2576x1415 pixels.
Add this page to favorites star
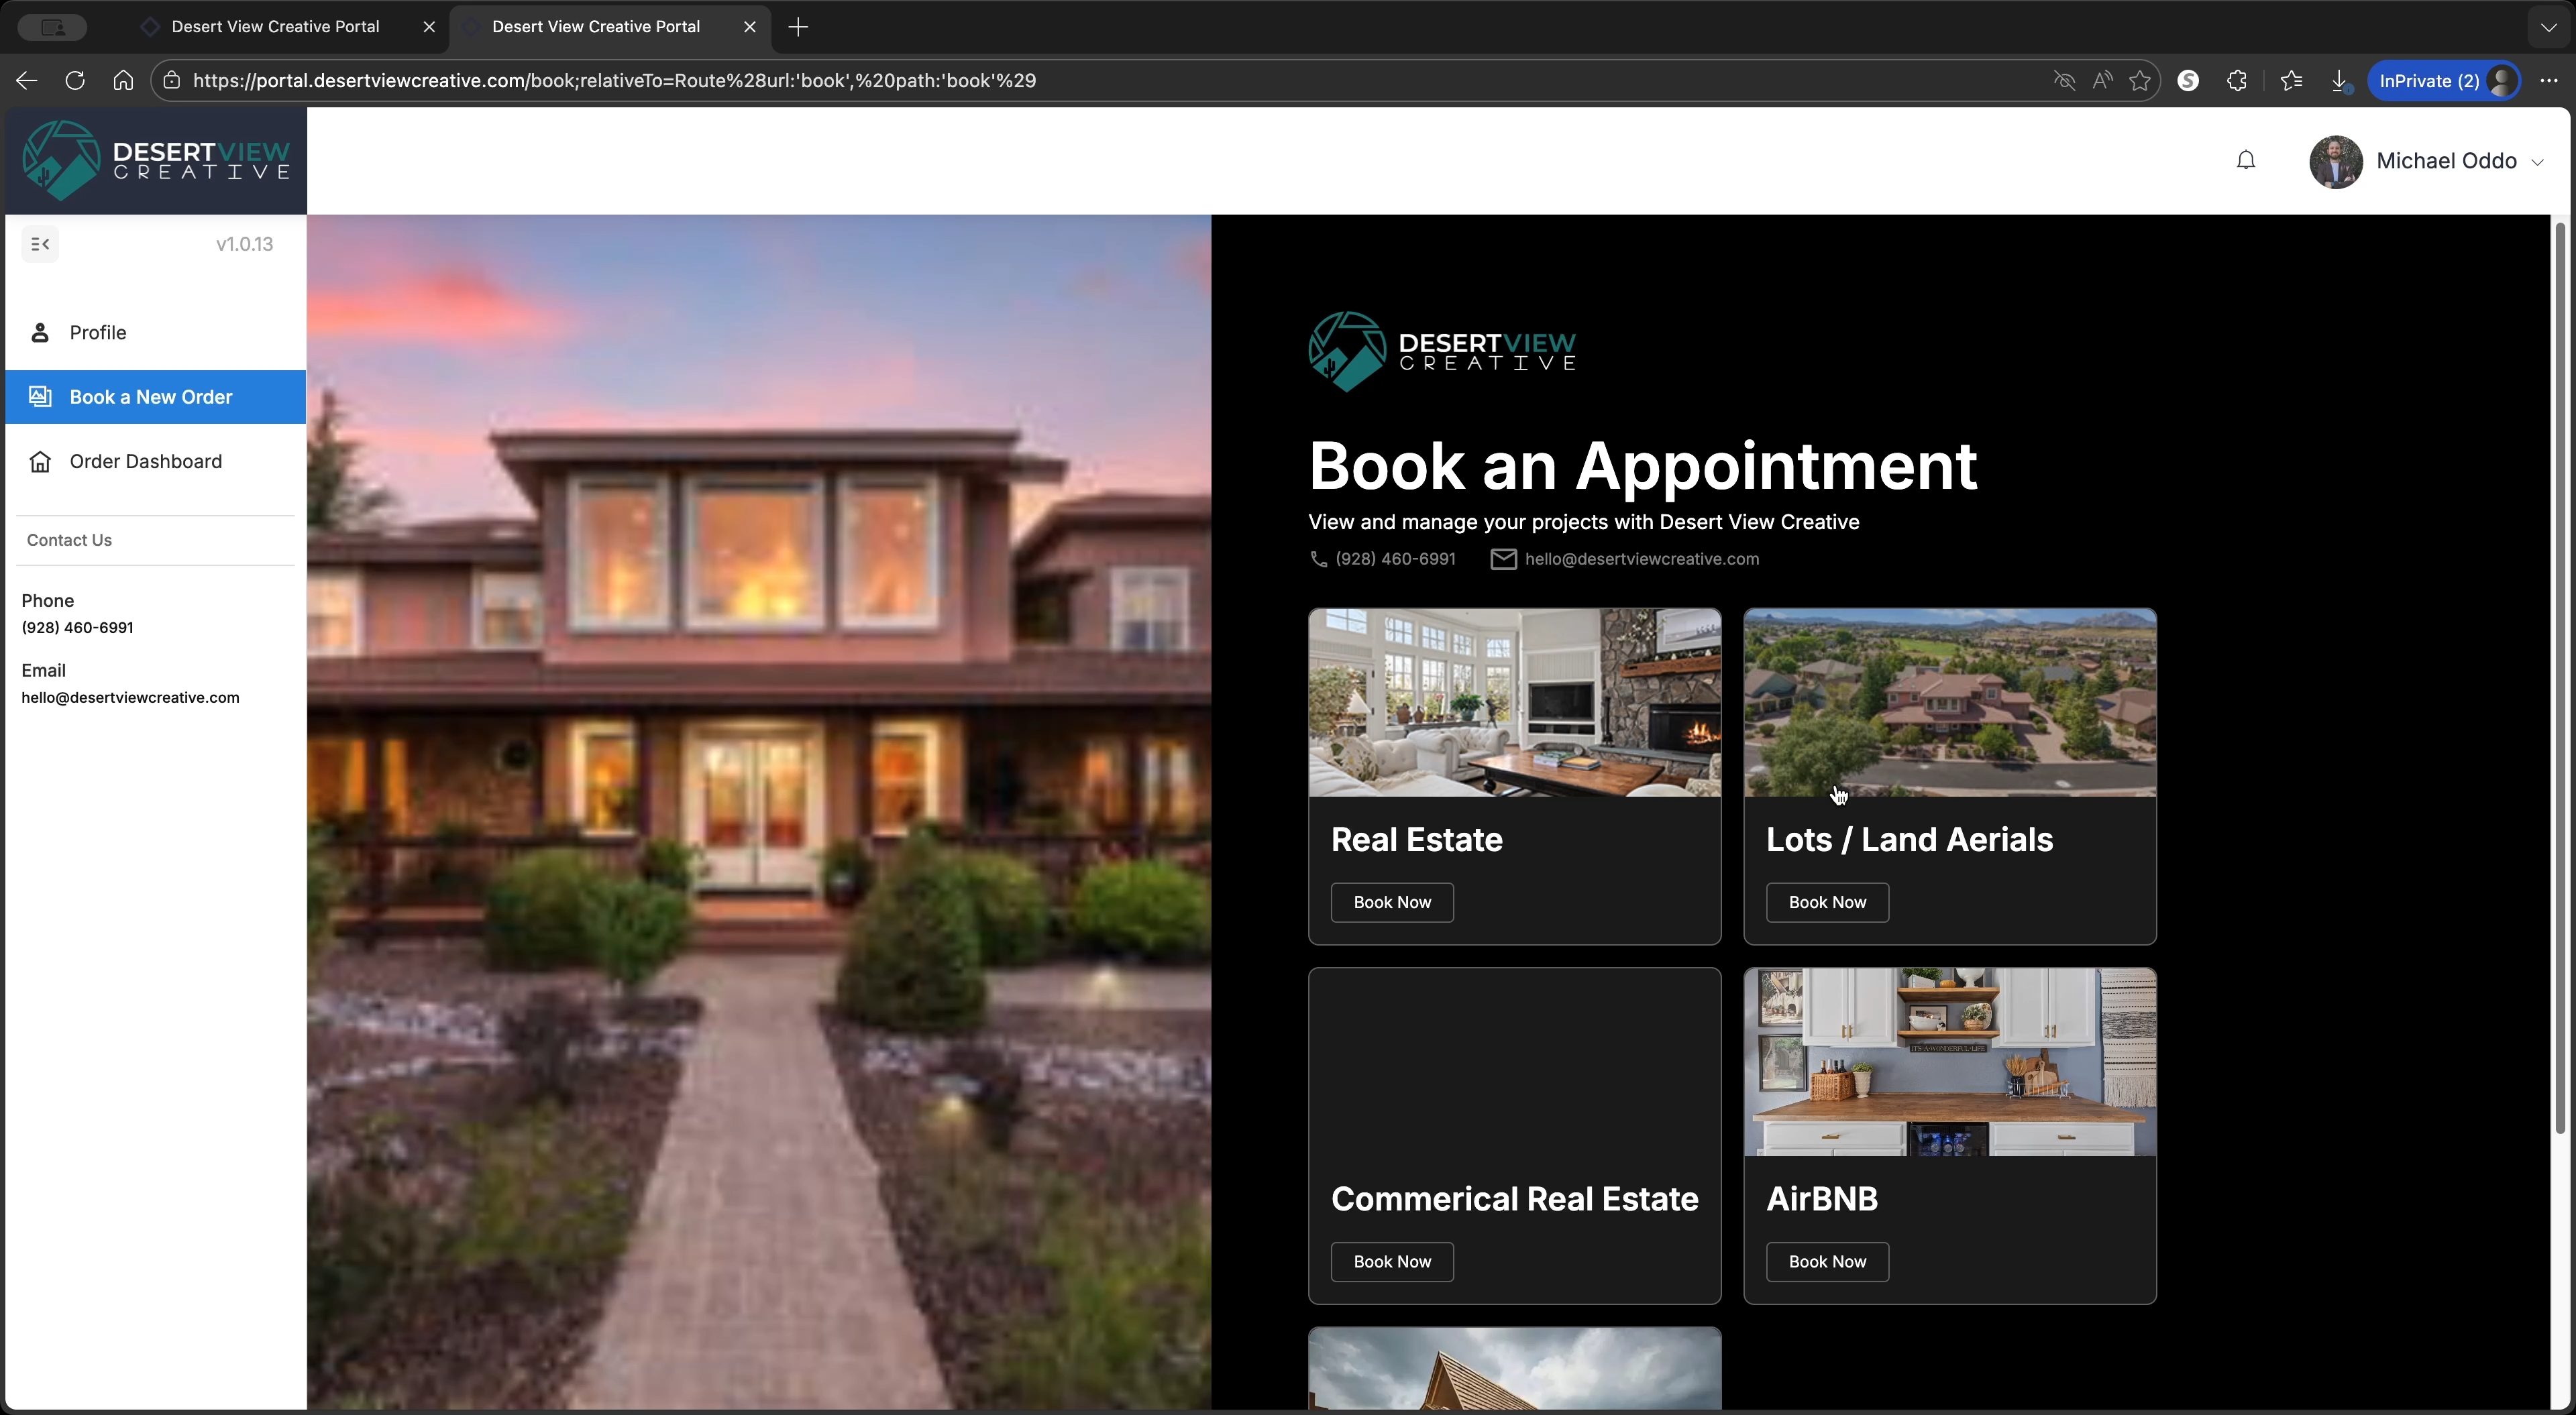click(x=2140, y=81)
